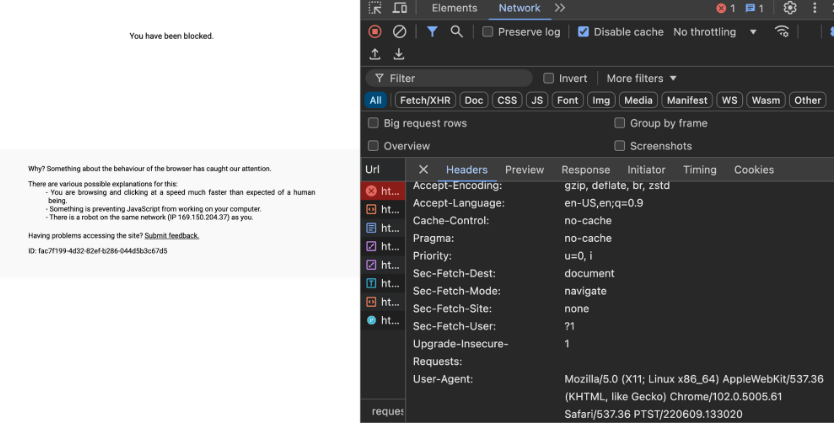Screen dimensions: 834x423
Task: Click the inspect element picker icon
Action: coord(375,8)
